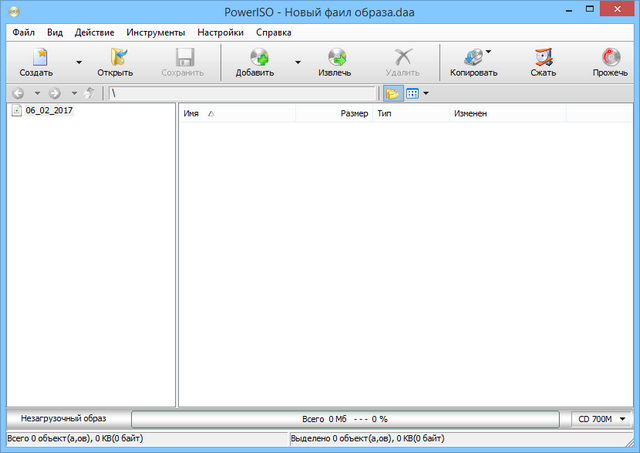Click the Незагрузочный образ status button

coord(64,418)
